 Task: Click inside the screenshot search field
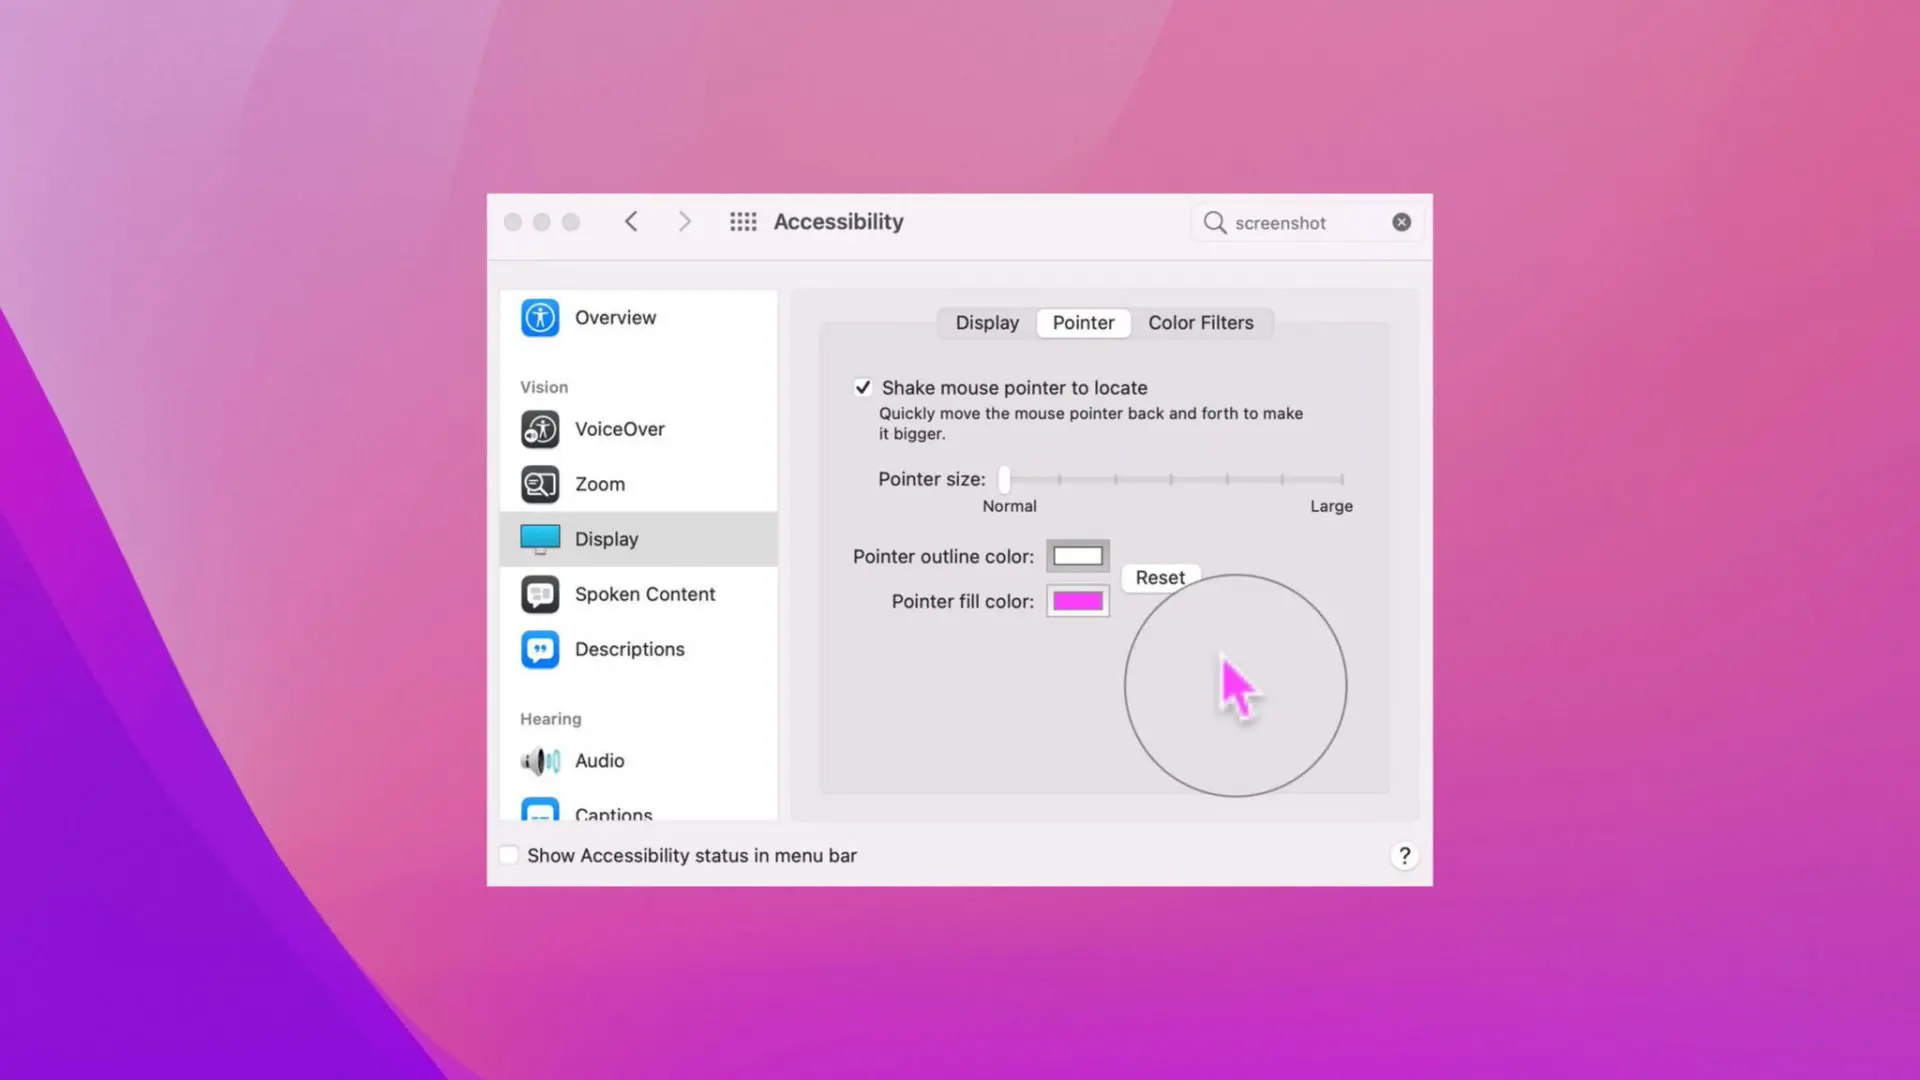1308,222
